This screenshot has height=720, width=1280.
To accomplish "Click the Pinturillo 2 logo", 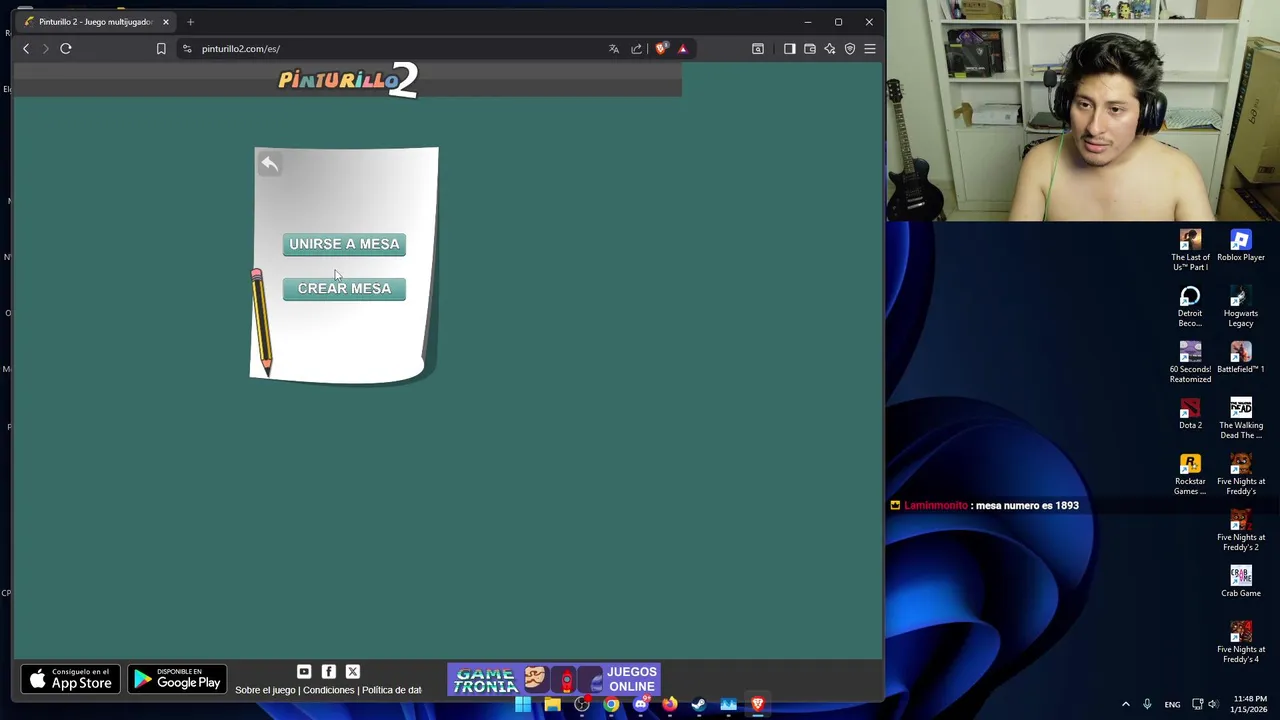I will click(347, 80).
